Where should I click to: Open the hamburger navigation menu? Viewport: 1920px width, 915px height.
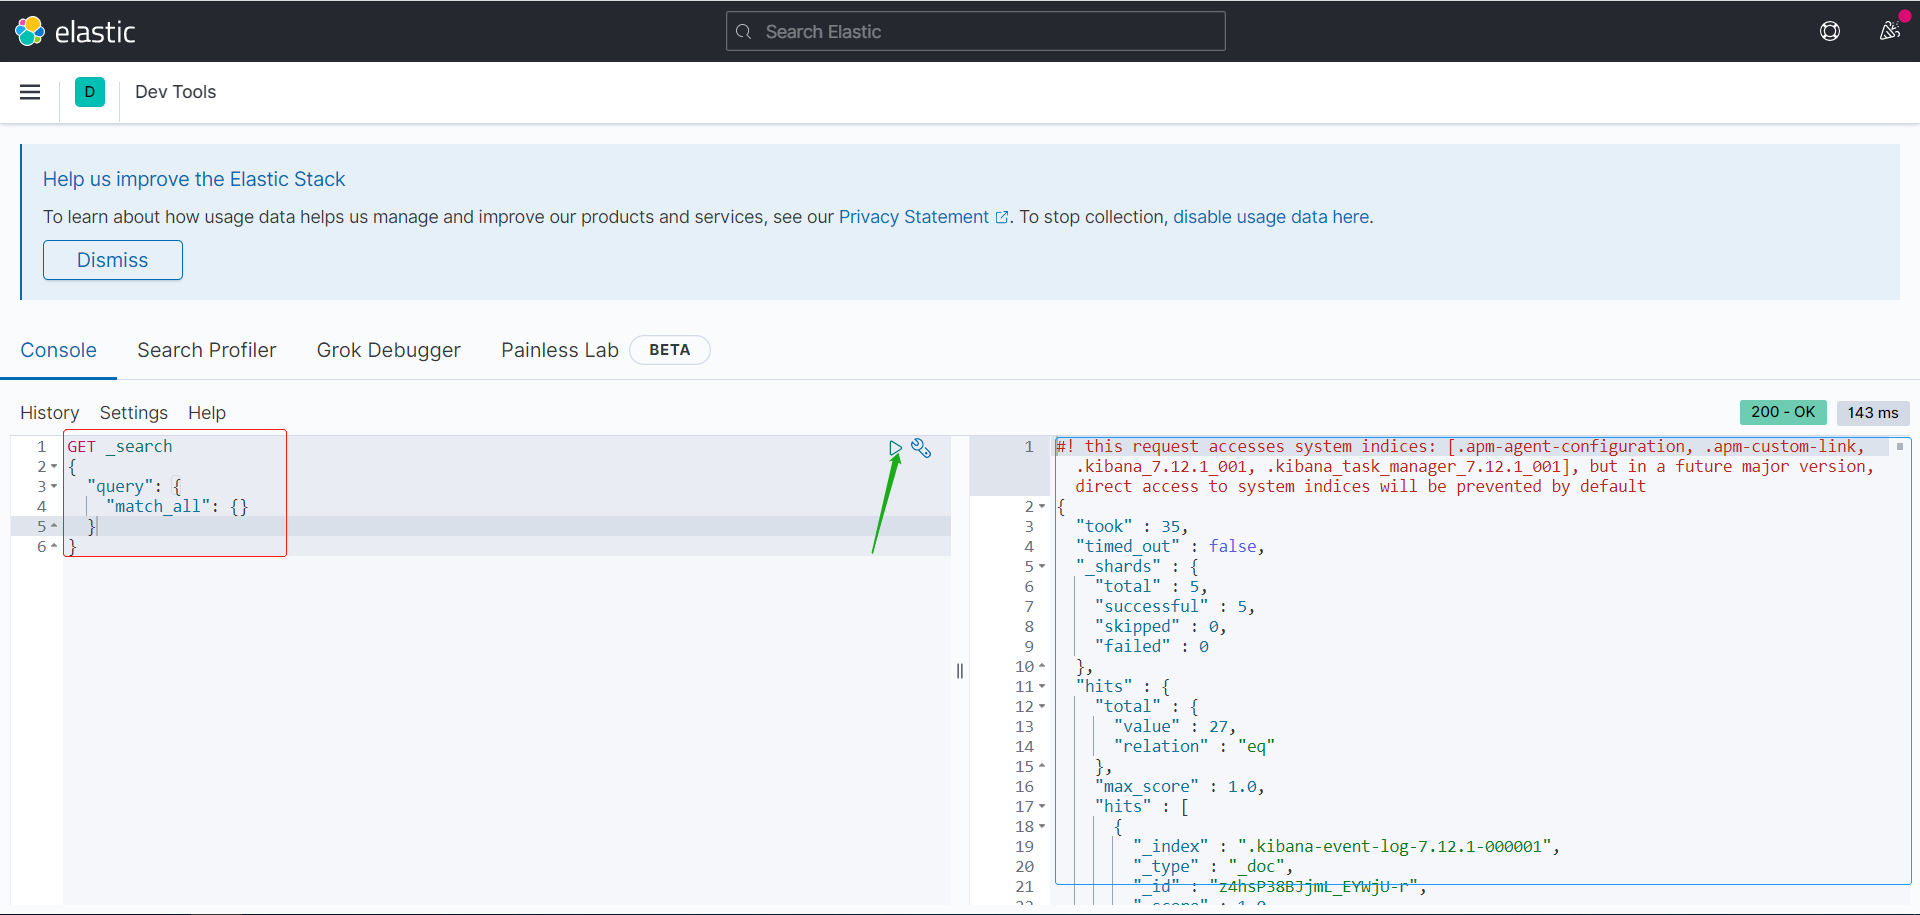pyautogui.click(x=30, y=92)
